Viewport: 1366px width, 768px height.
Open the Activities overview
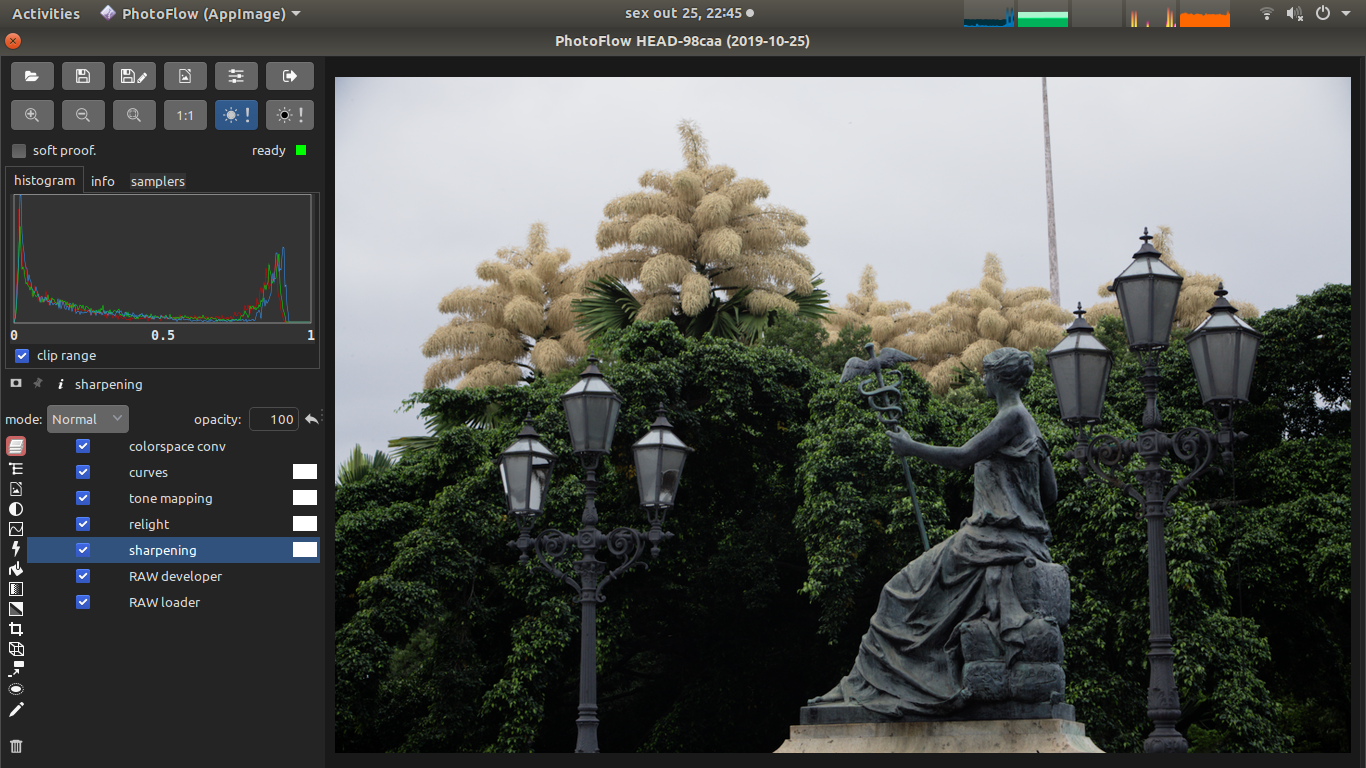(x=46, y=14)
